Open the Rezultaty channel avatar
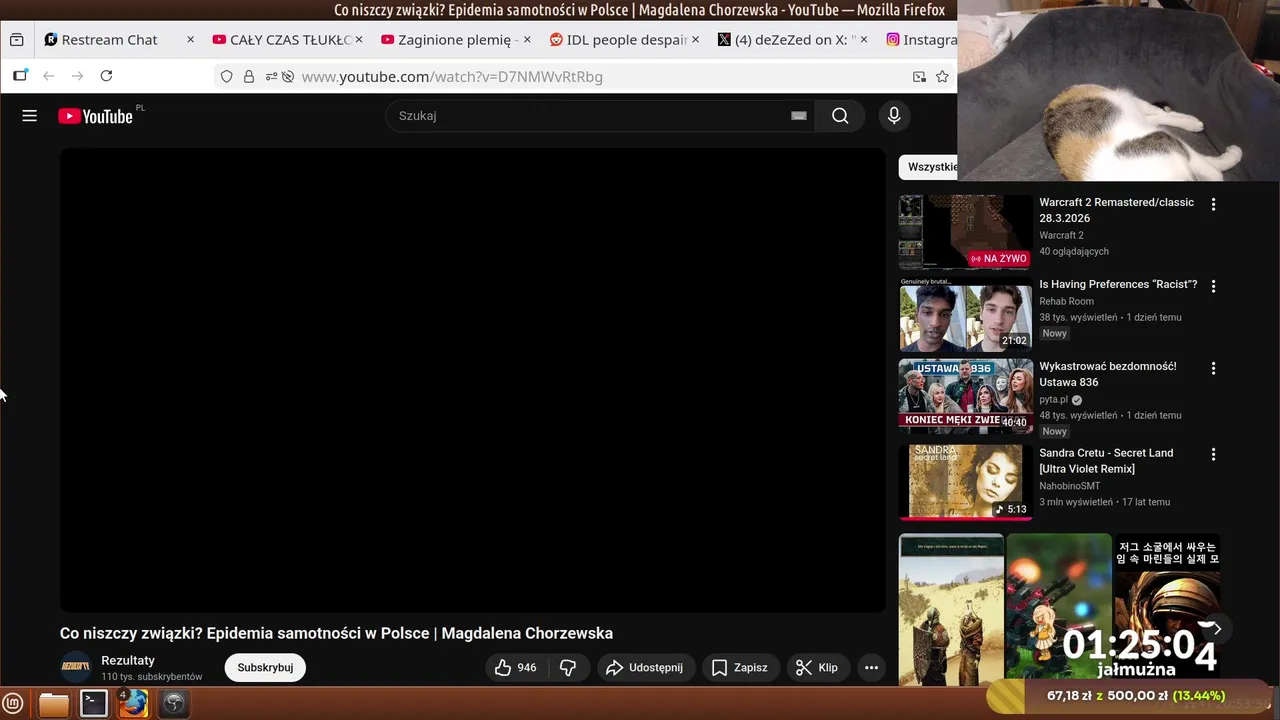Image resolution: width=1280 pixels, height=720 pixels. (x=76, y=667)
